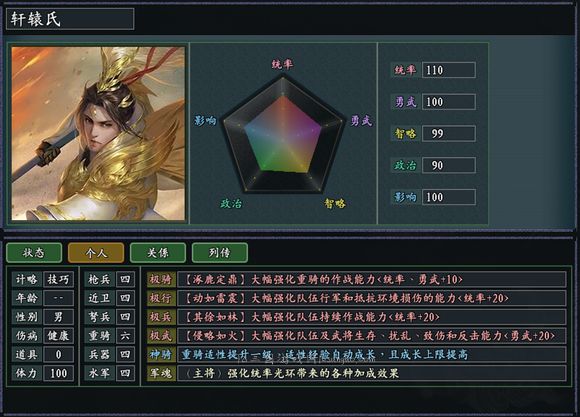Click the 轩辕氏 name field
The height and width of the screenshot is (417, 580).
[x=70, y=19]
